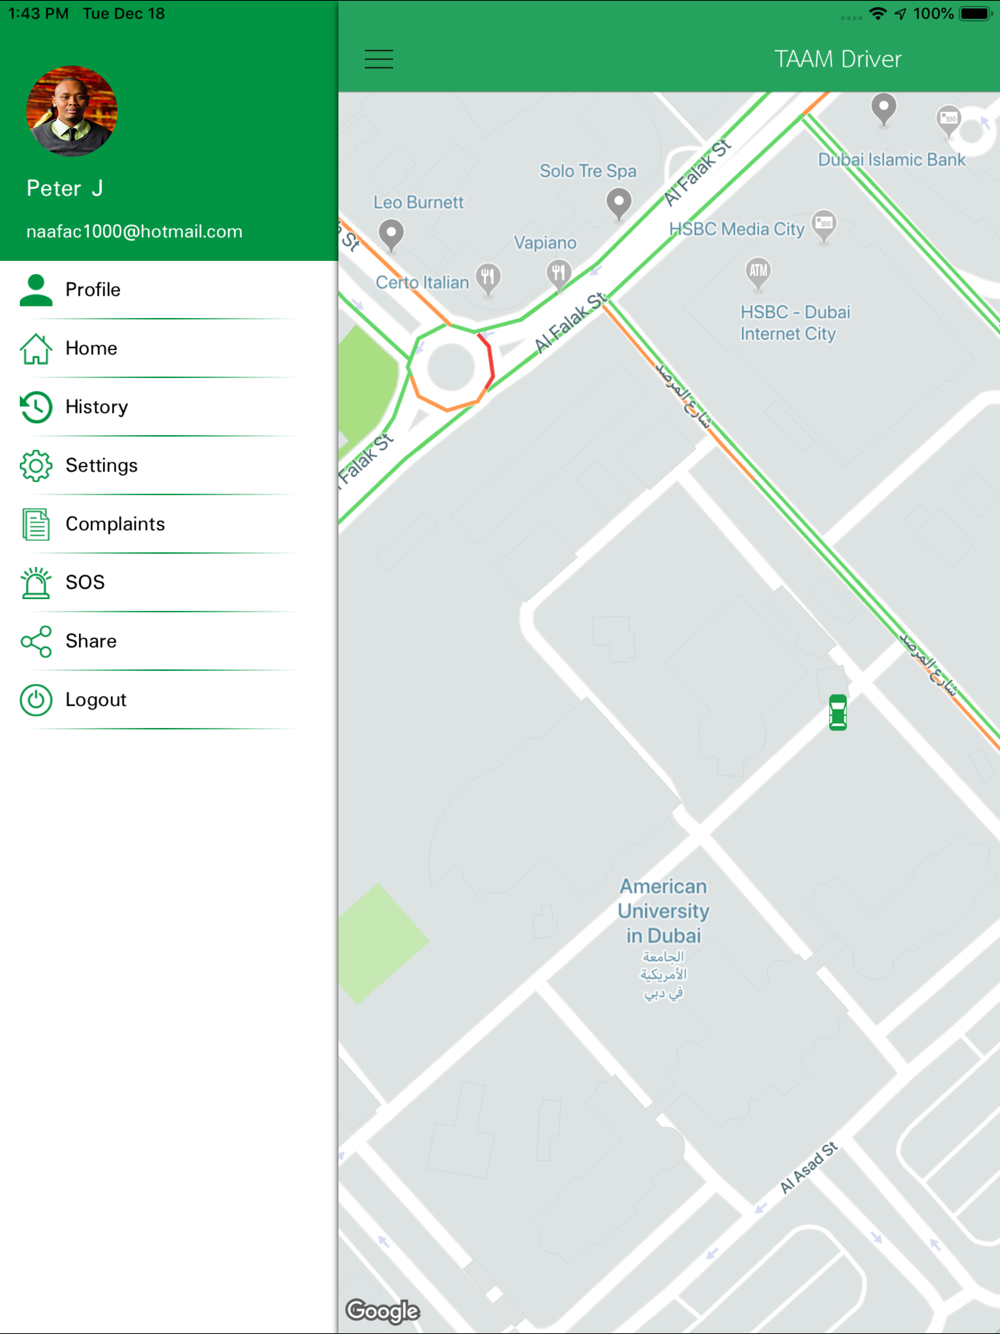Tap the Complaints document icon
1000x1334 pixels.
tap(36, 524)
